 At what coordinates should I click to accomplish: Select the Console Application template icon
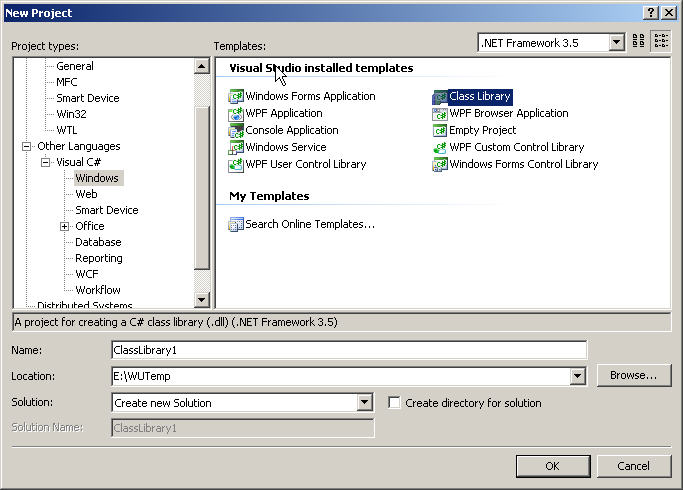pyautogui.click(x=236, y=130)
